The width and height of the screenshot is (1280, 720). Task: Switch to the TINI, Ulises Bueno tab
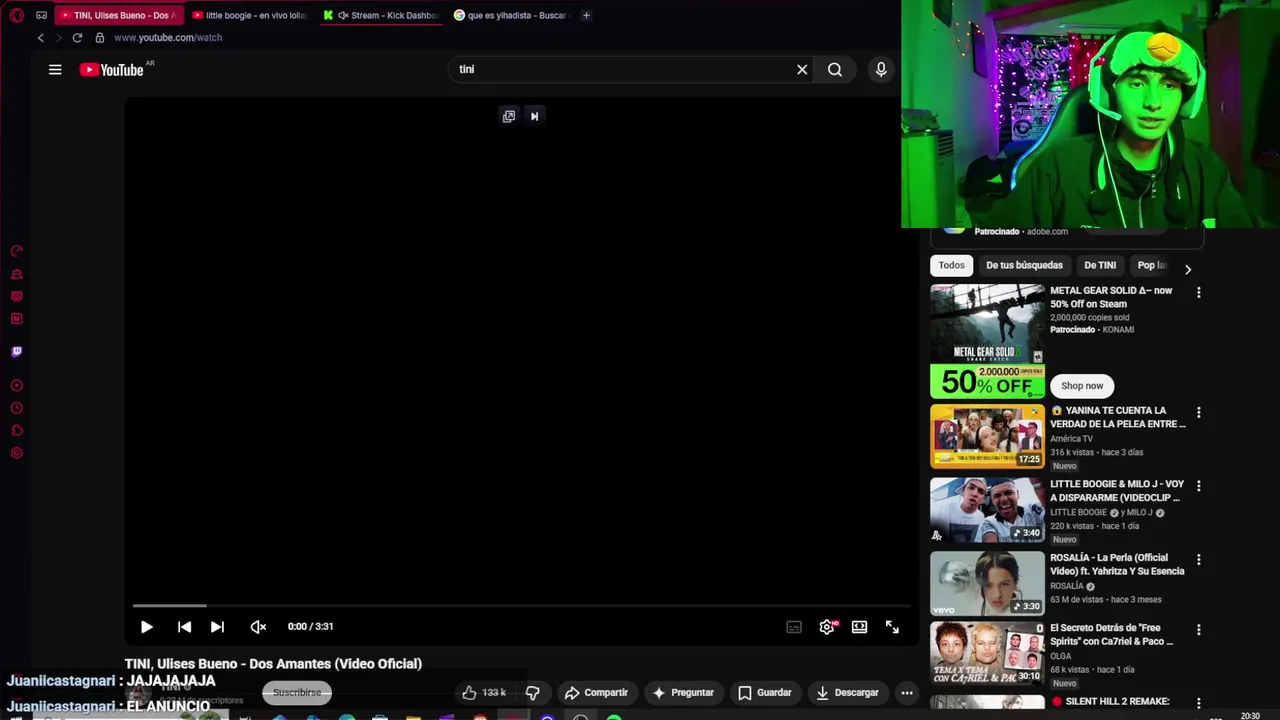(117, 15)
